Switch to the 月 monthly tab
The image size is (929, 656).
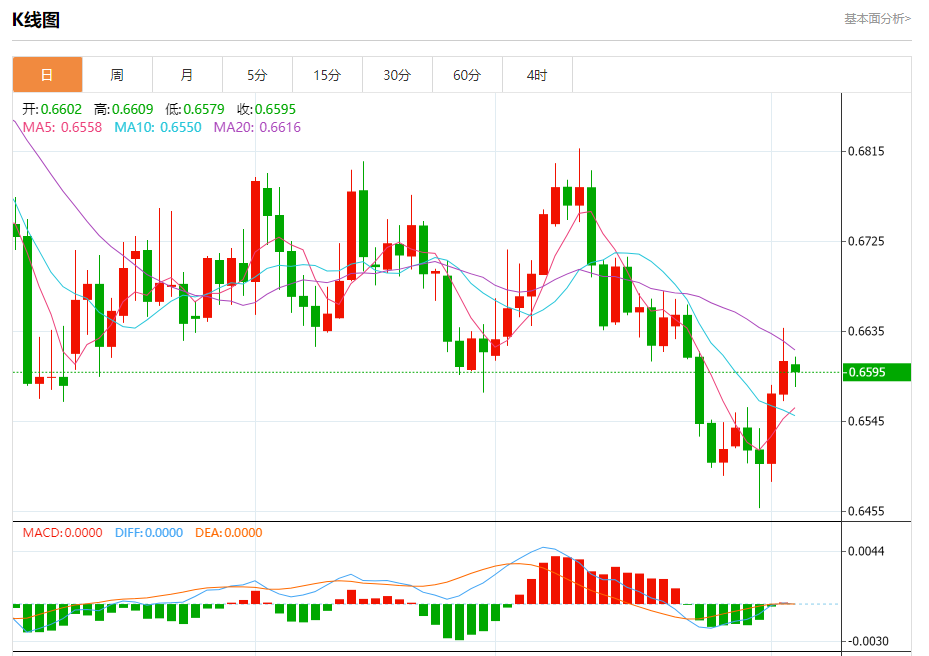187,75
